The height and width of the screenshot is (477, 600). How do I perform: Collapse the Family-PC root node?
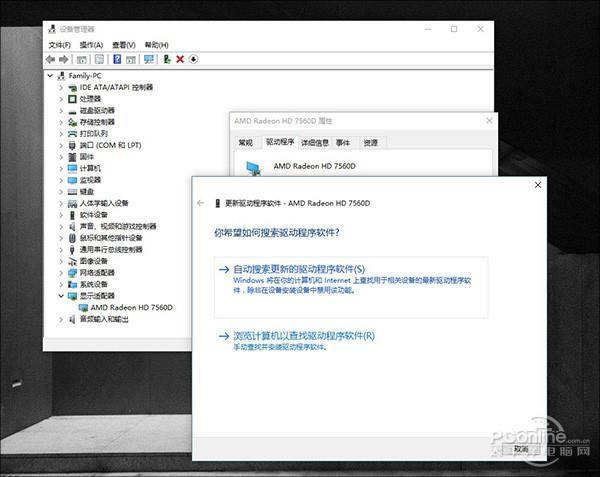pos(50,76)
